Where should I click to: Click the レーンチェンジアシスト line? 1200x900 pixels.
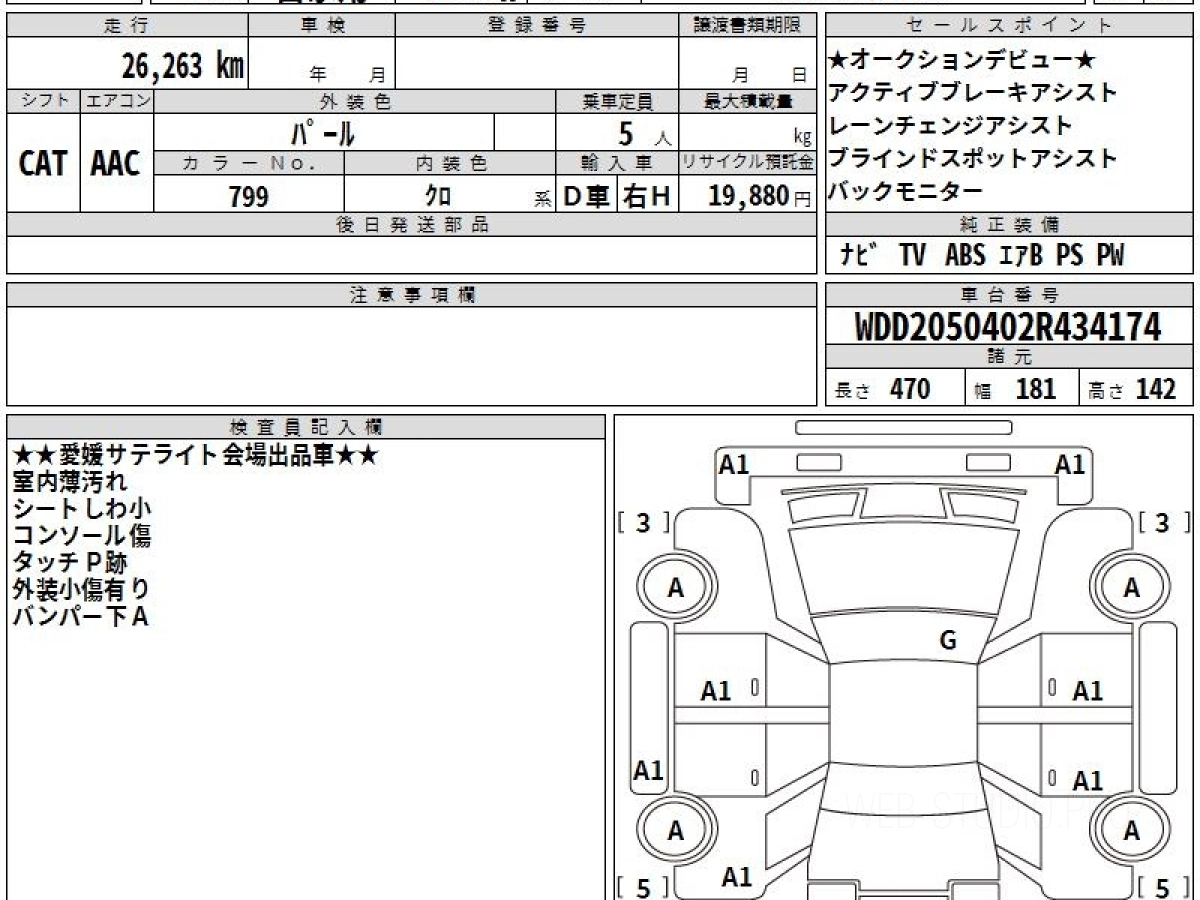950,126
